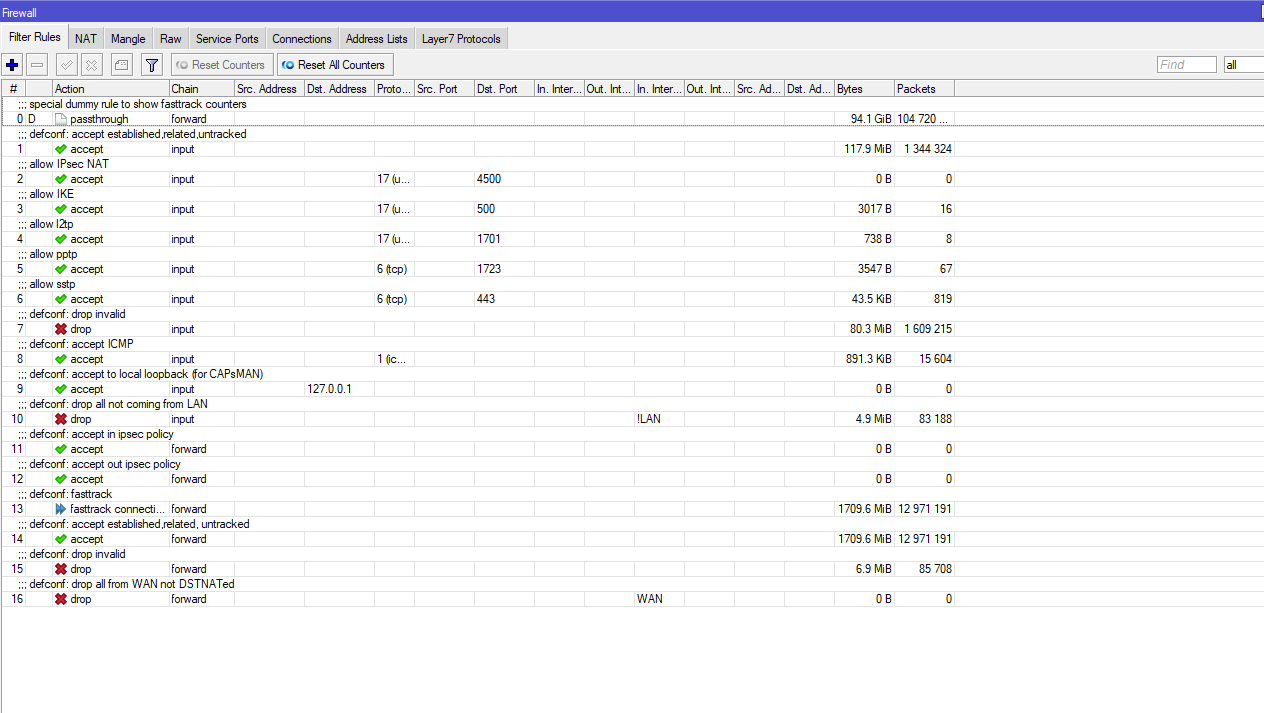Open the Layer7 Protocols tab
Image resolution: width=1264 pixels, height=713 pixels.
click(461, 38)
